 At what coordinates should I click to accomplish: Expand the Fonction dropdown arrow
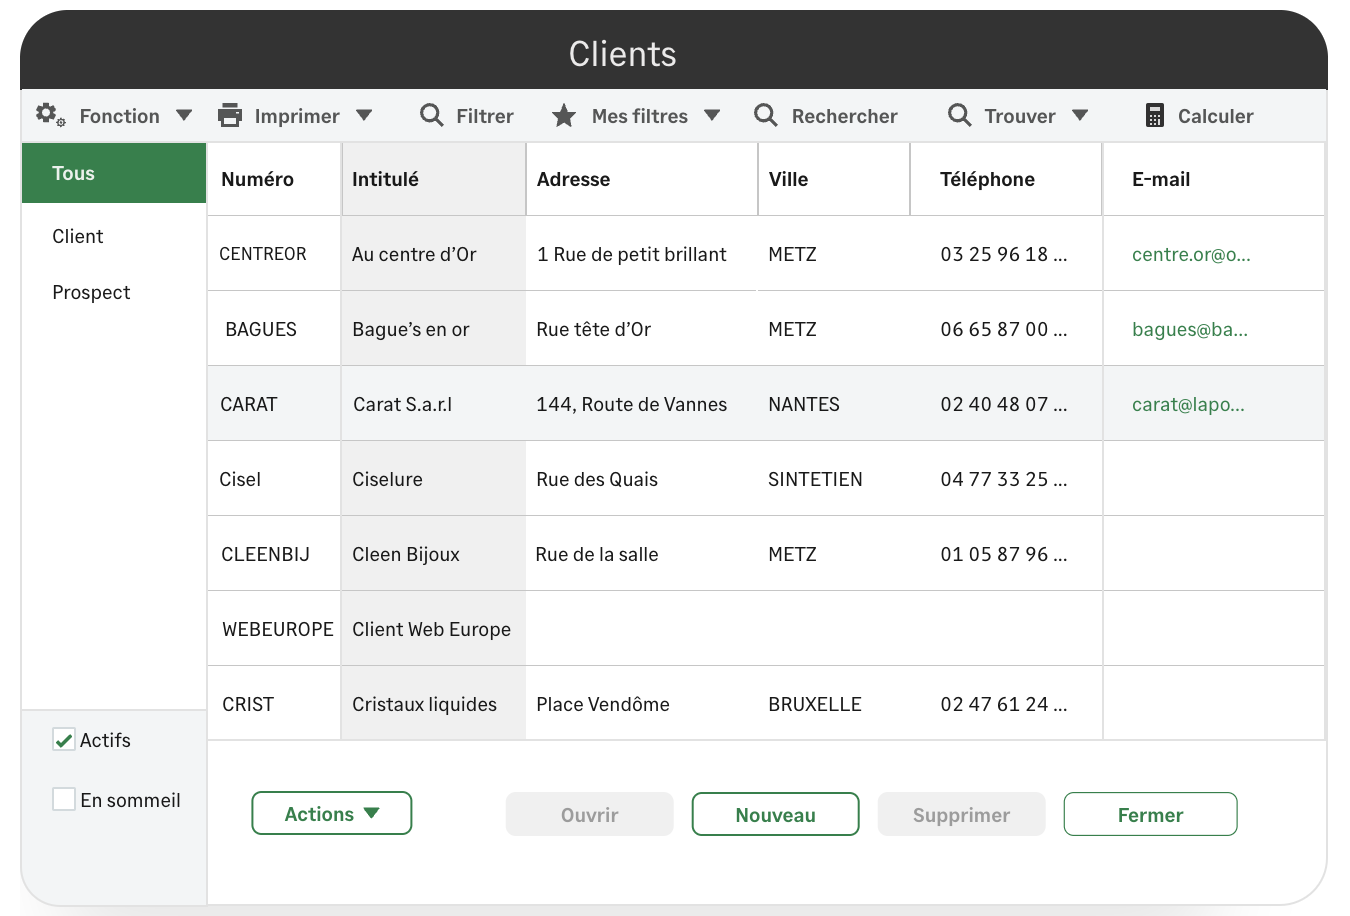tap(184, 116)
